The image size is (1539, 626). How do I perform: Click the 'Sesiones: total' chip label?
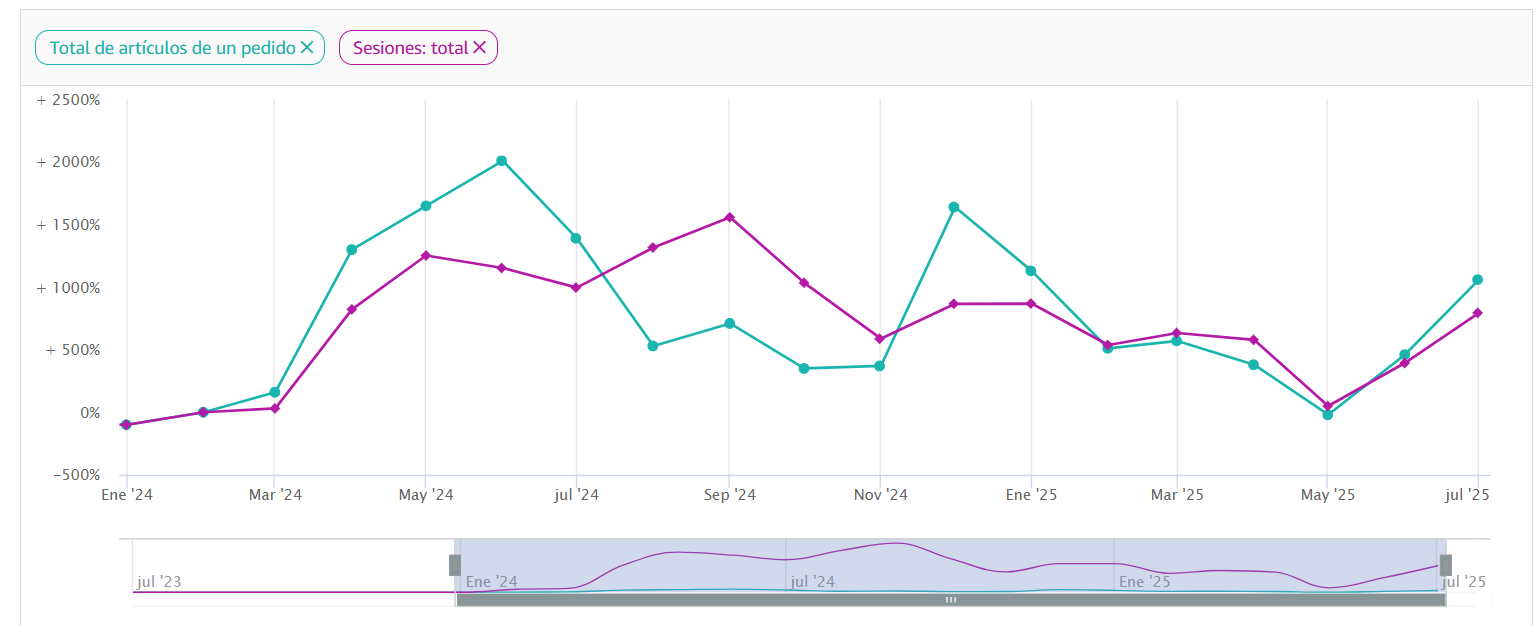pos(410,48)
